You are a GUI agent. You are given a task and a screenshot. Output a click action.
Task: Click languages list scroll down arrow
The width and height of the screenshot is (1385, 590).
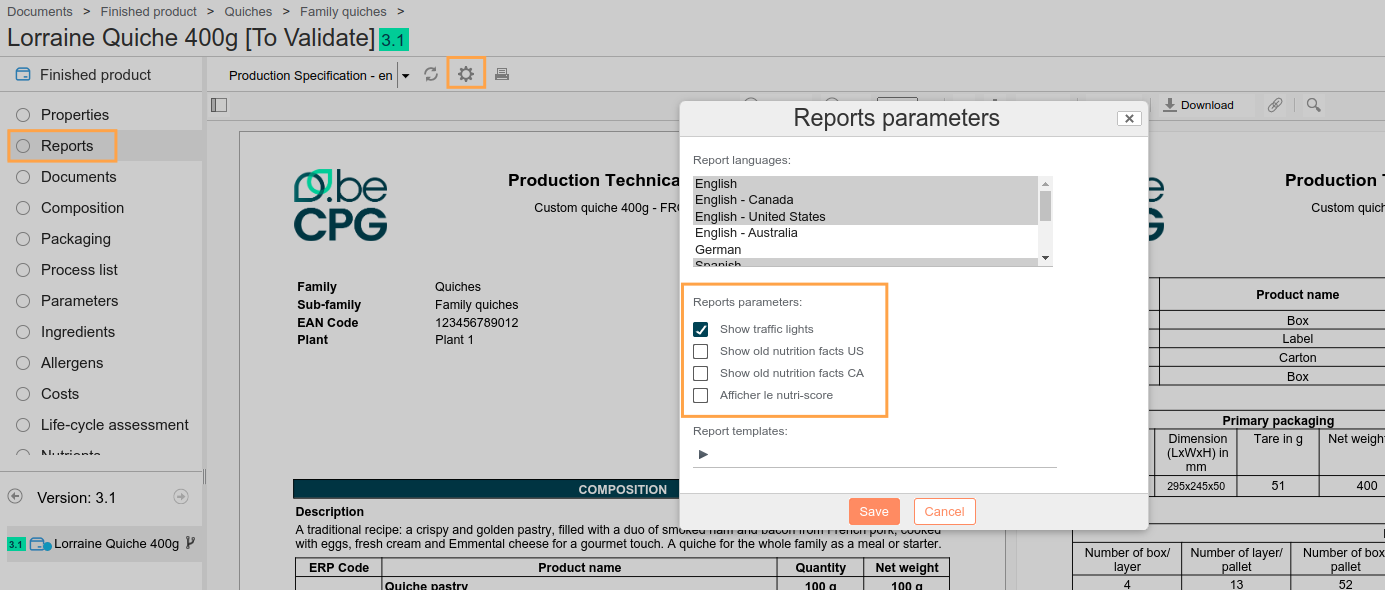pyautogui.click(x=1046, y=259)
